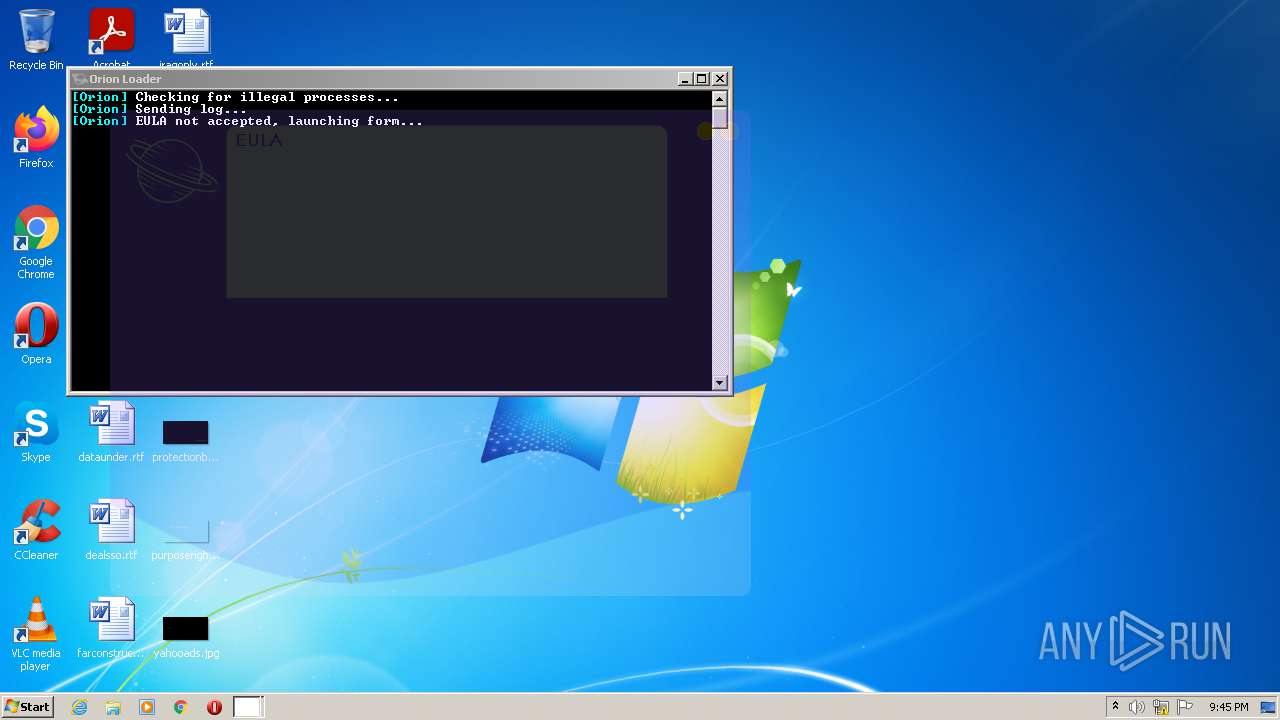Viewport: 1280px width, 720px height.
Task: Open the clock showing 9:45 PM
Action: click(1228, 707)
